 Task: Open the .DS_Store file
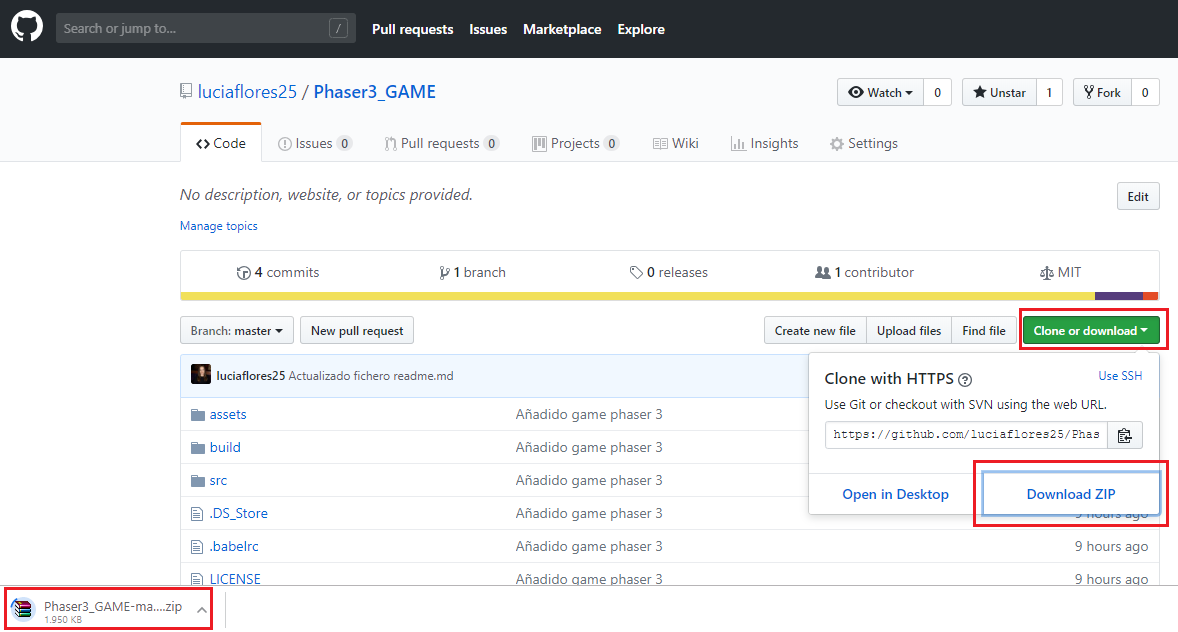238,513
